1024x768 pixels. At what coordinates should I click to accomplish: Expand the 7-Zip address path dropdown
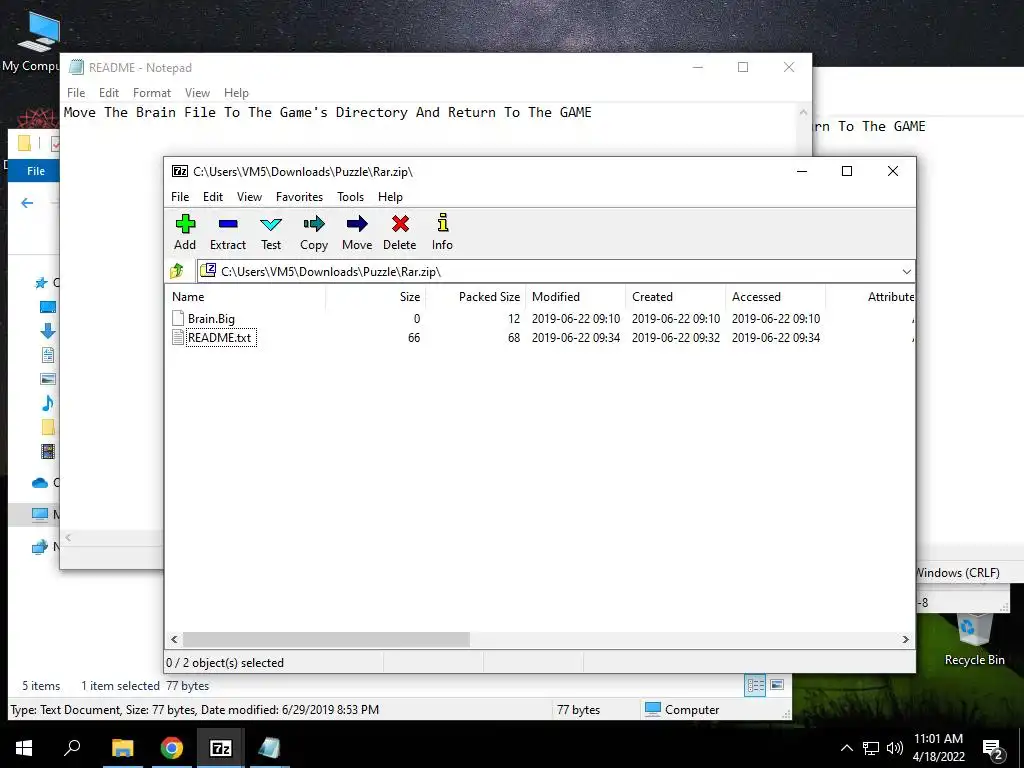[x=906, y=272]
